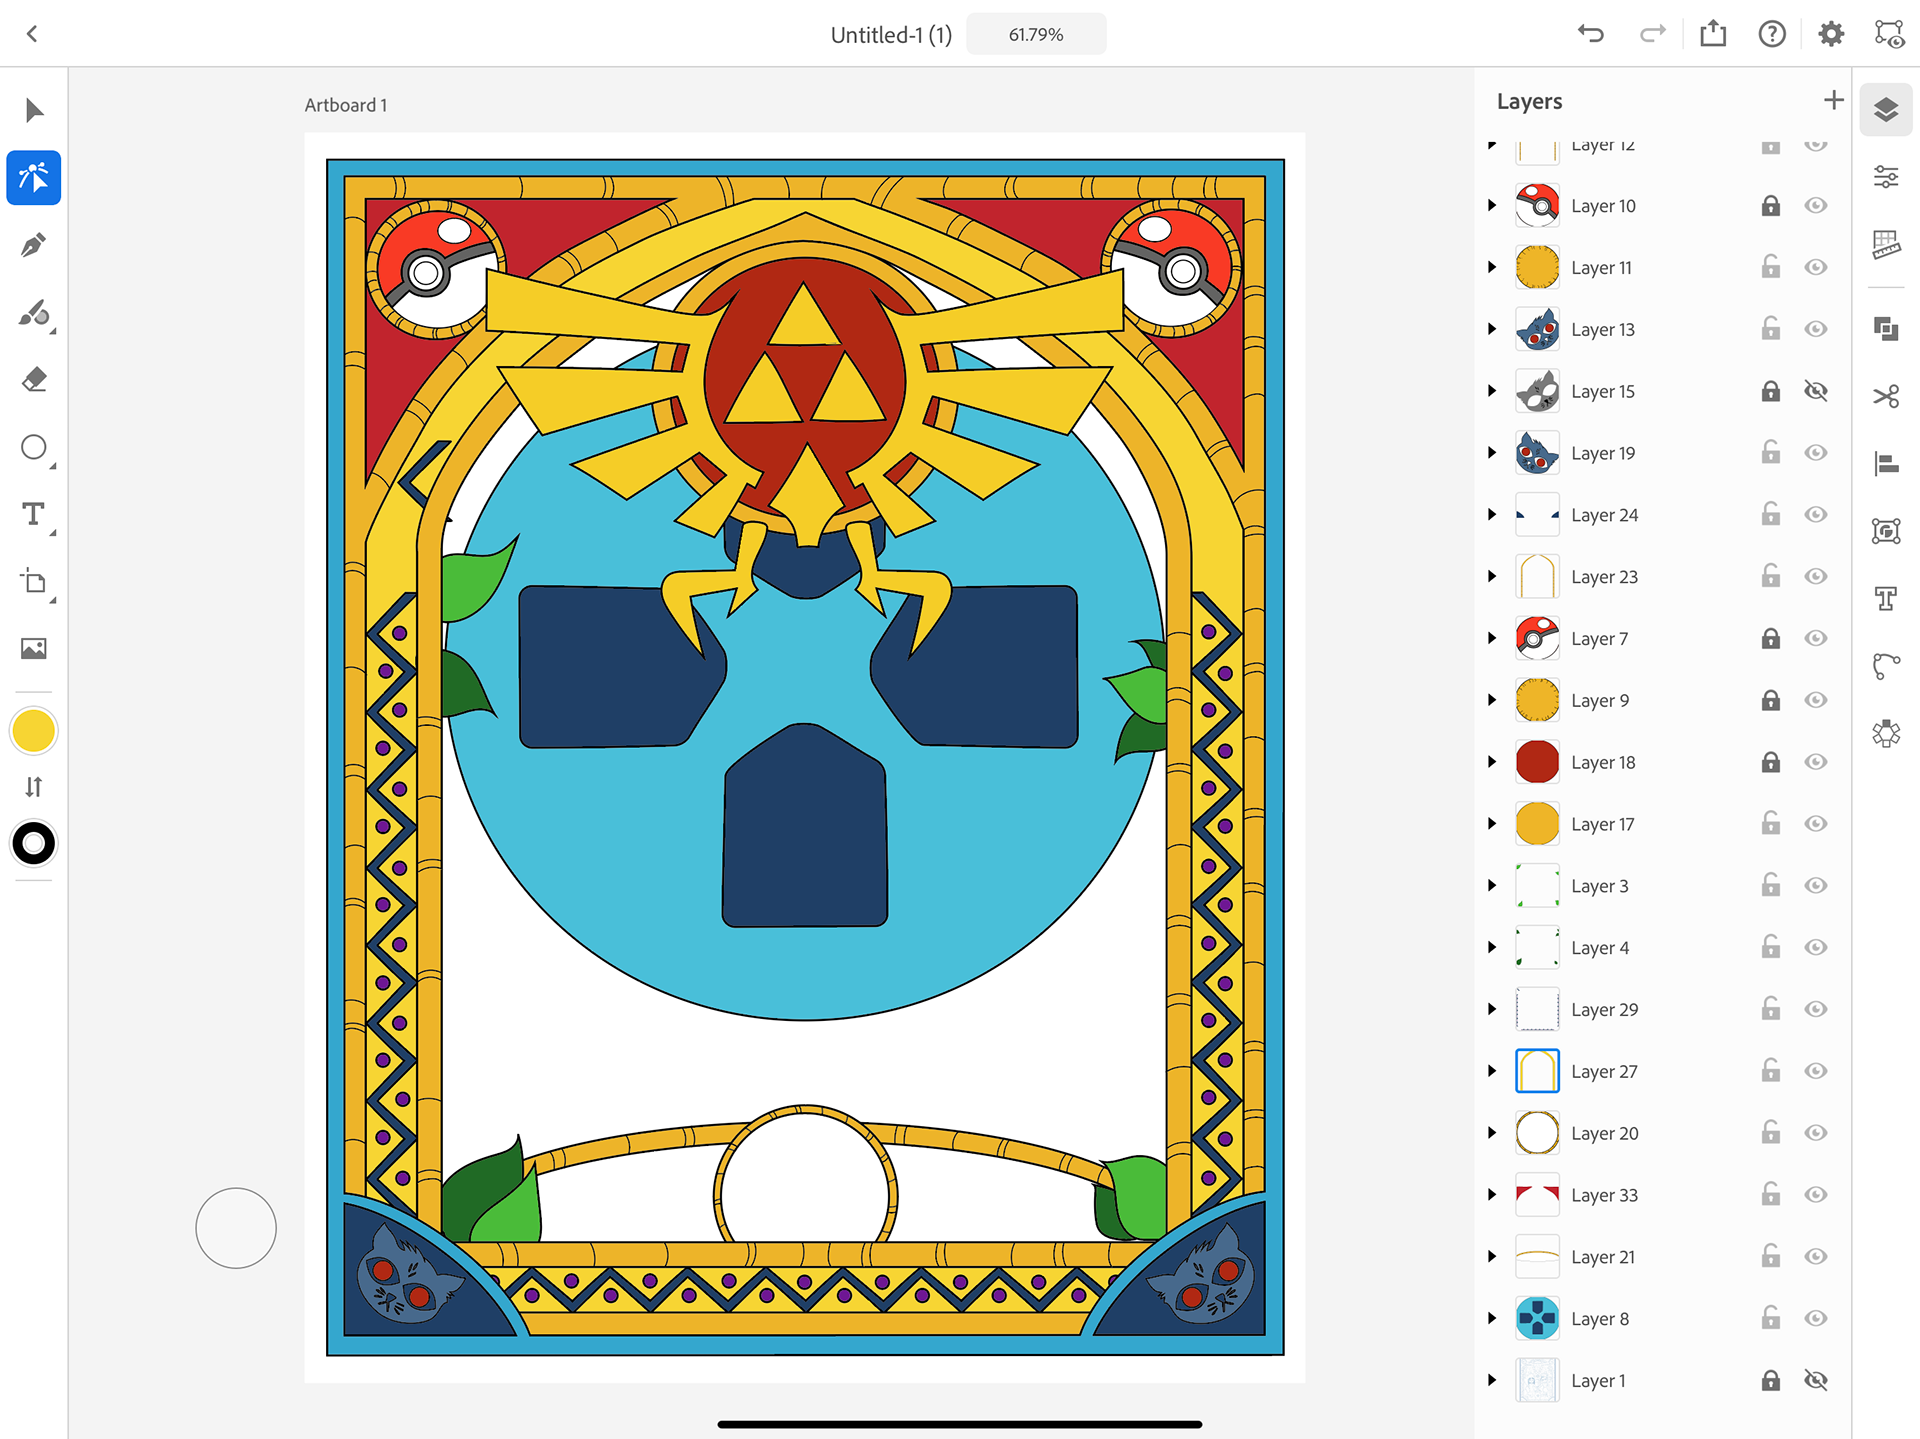This screenshot has width=1920, height=1439.
Task: Unlock Layer 10
Action: click(1770, 205)
